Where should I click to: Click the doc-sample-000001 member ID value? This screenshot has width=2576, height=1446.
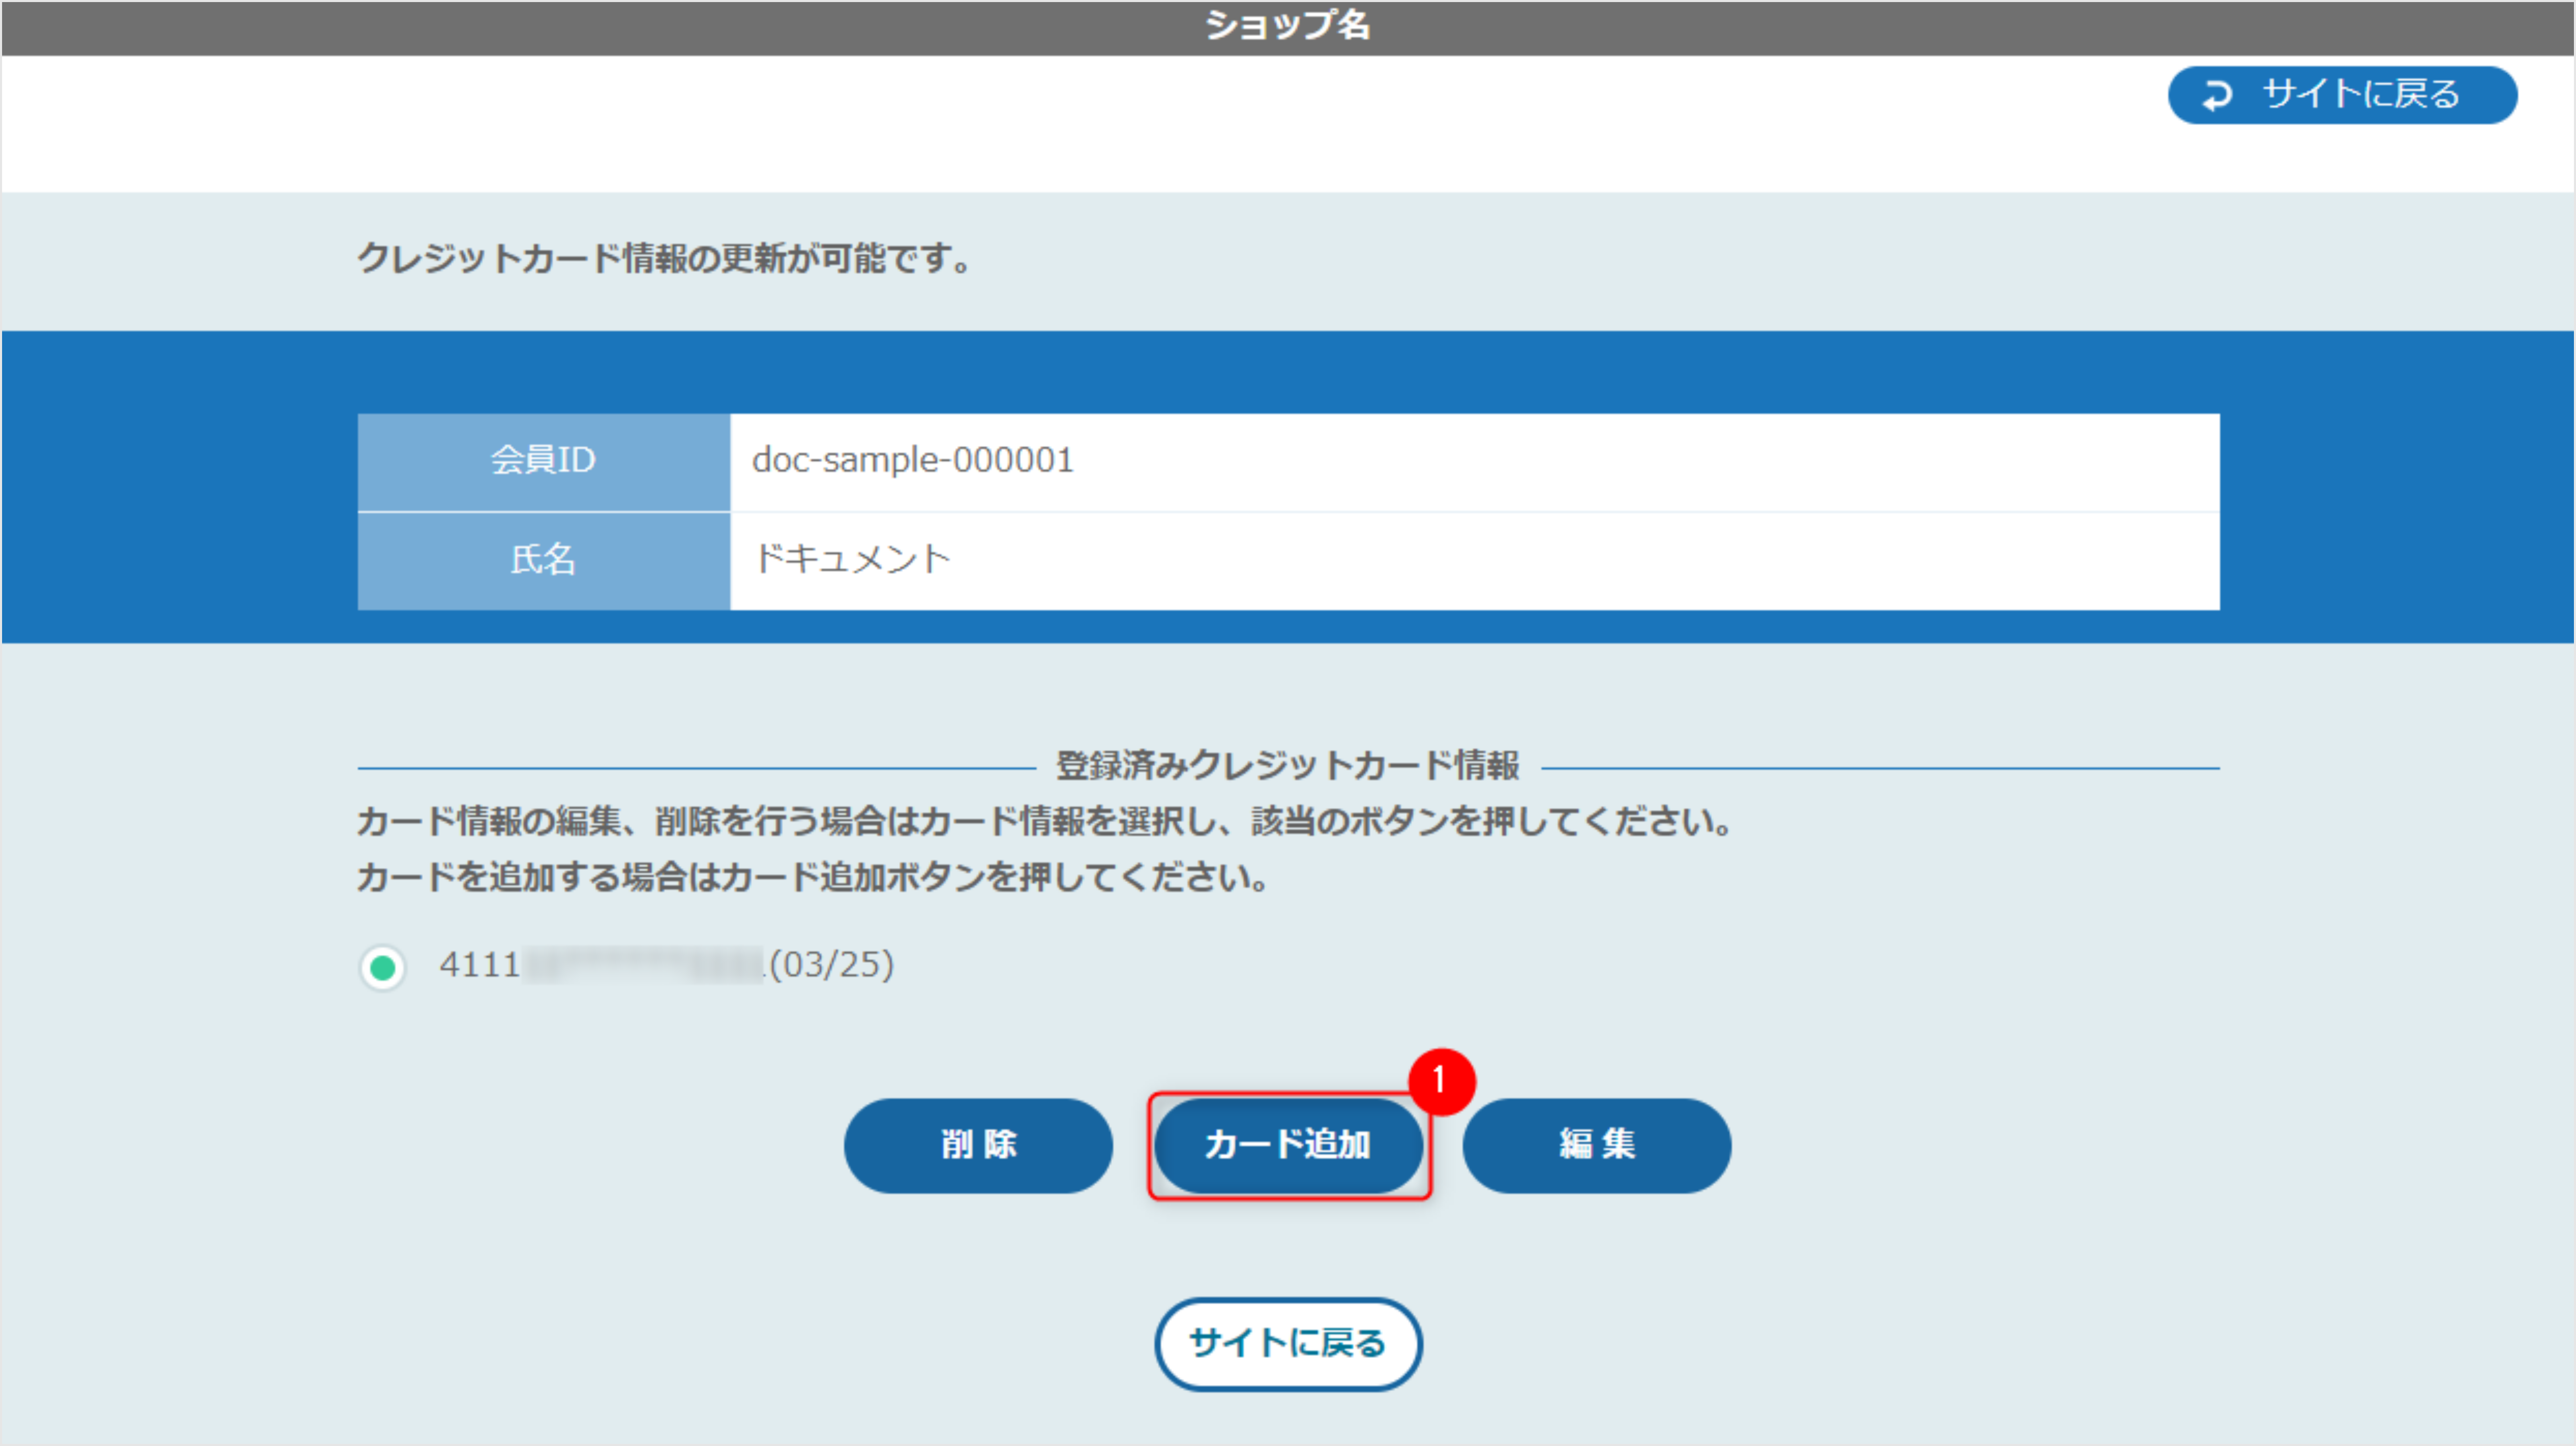point(912,460)
